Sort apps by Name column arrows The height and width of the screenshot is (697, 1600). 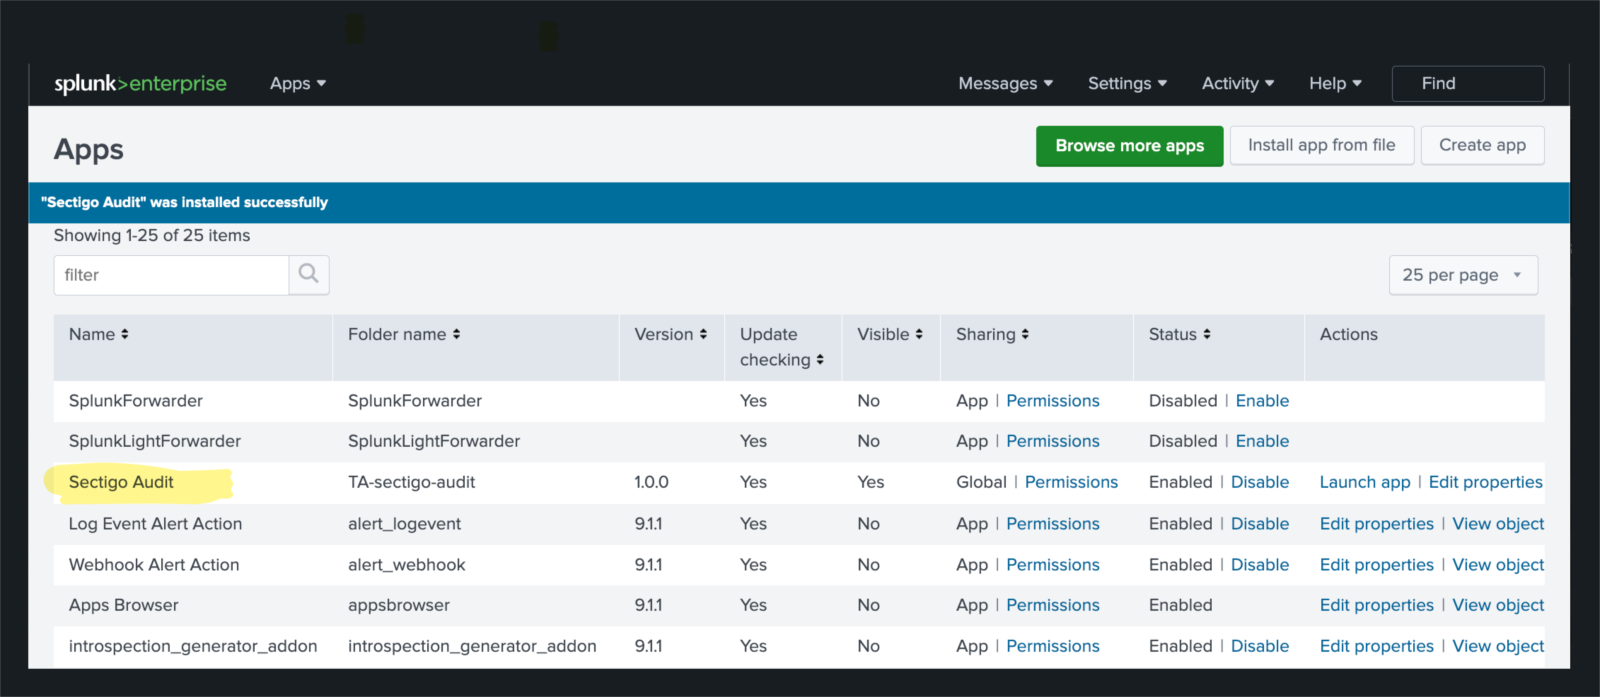click(125, 334)
